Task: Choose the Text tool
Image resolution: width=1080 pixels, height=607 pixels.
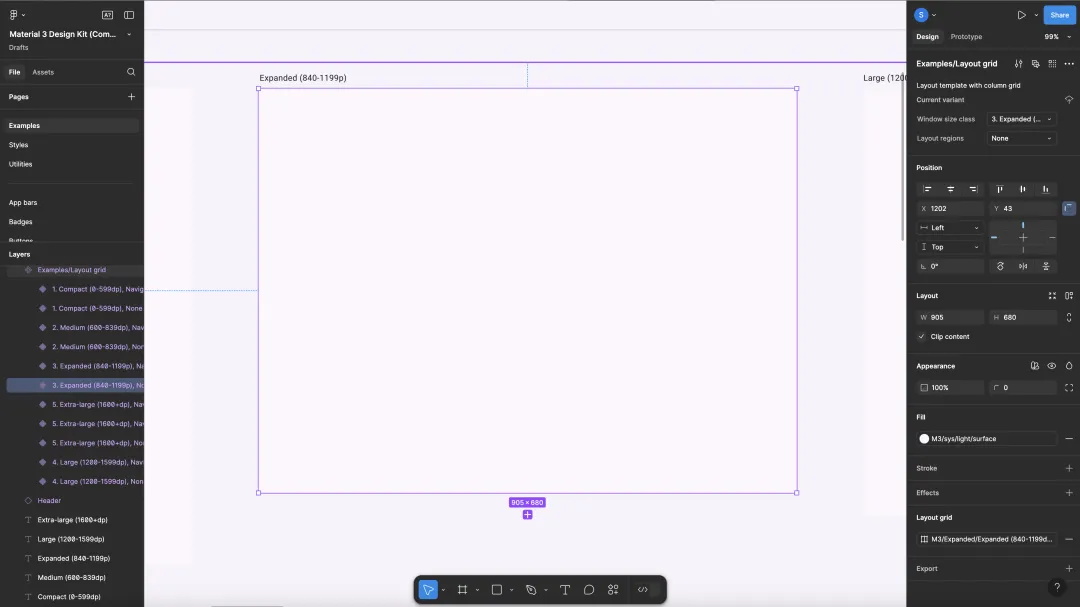Action: [565, 590]
